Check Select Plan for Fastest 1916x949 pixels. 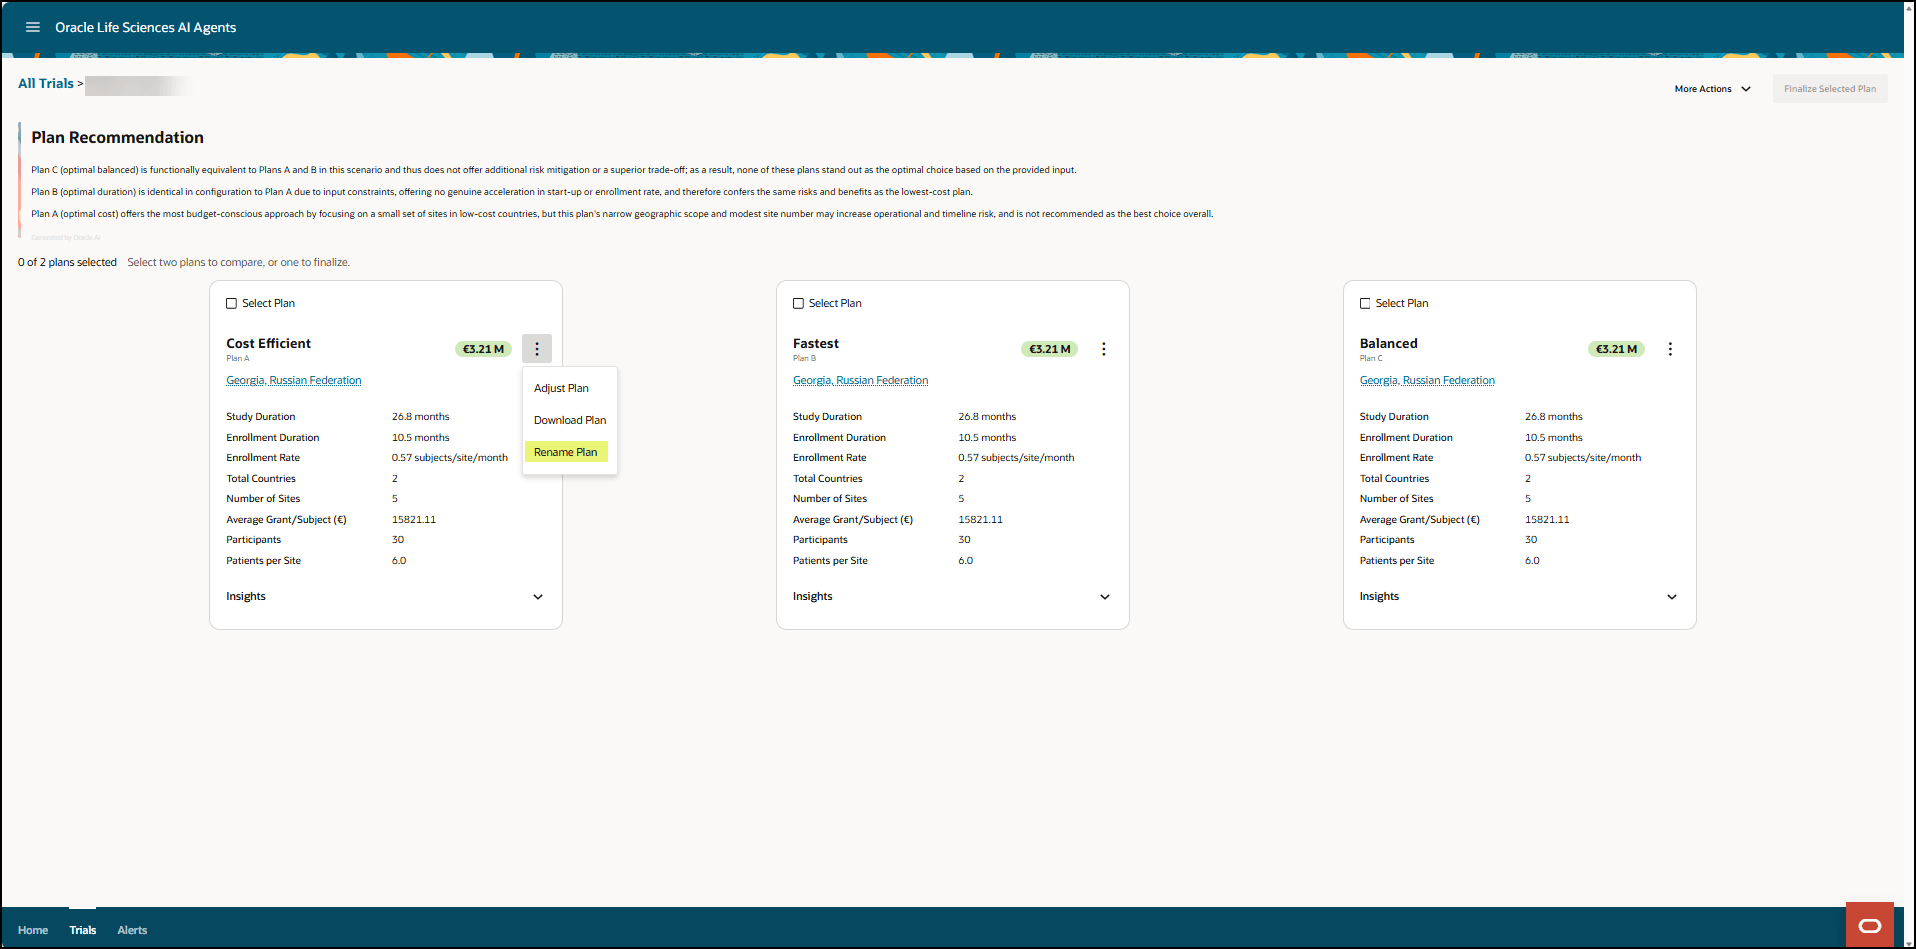click(x=798, y=303)
